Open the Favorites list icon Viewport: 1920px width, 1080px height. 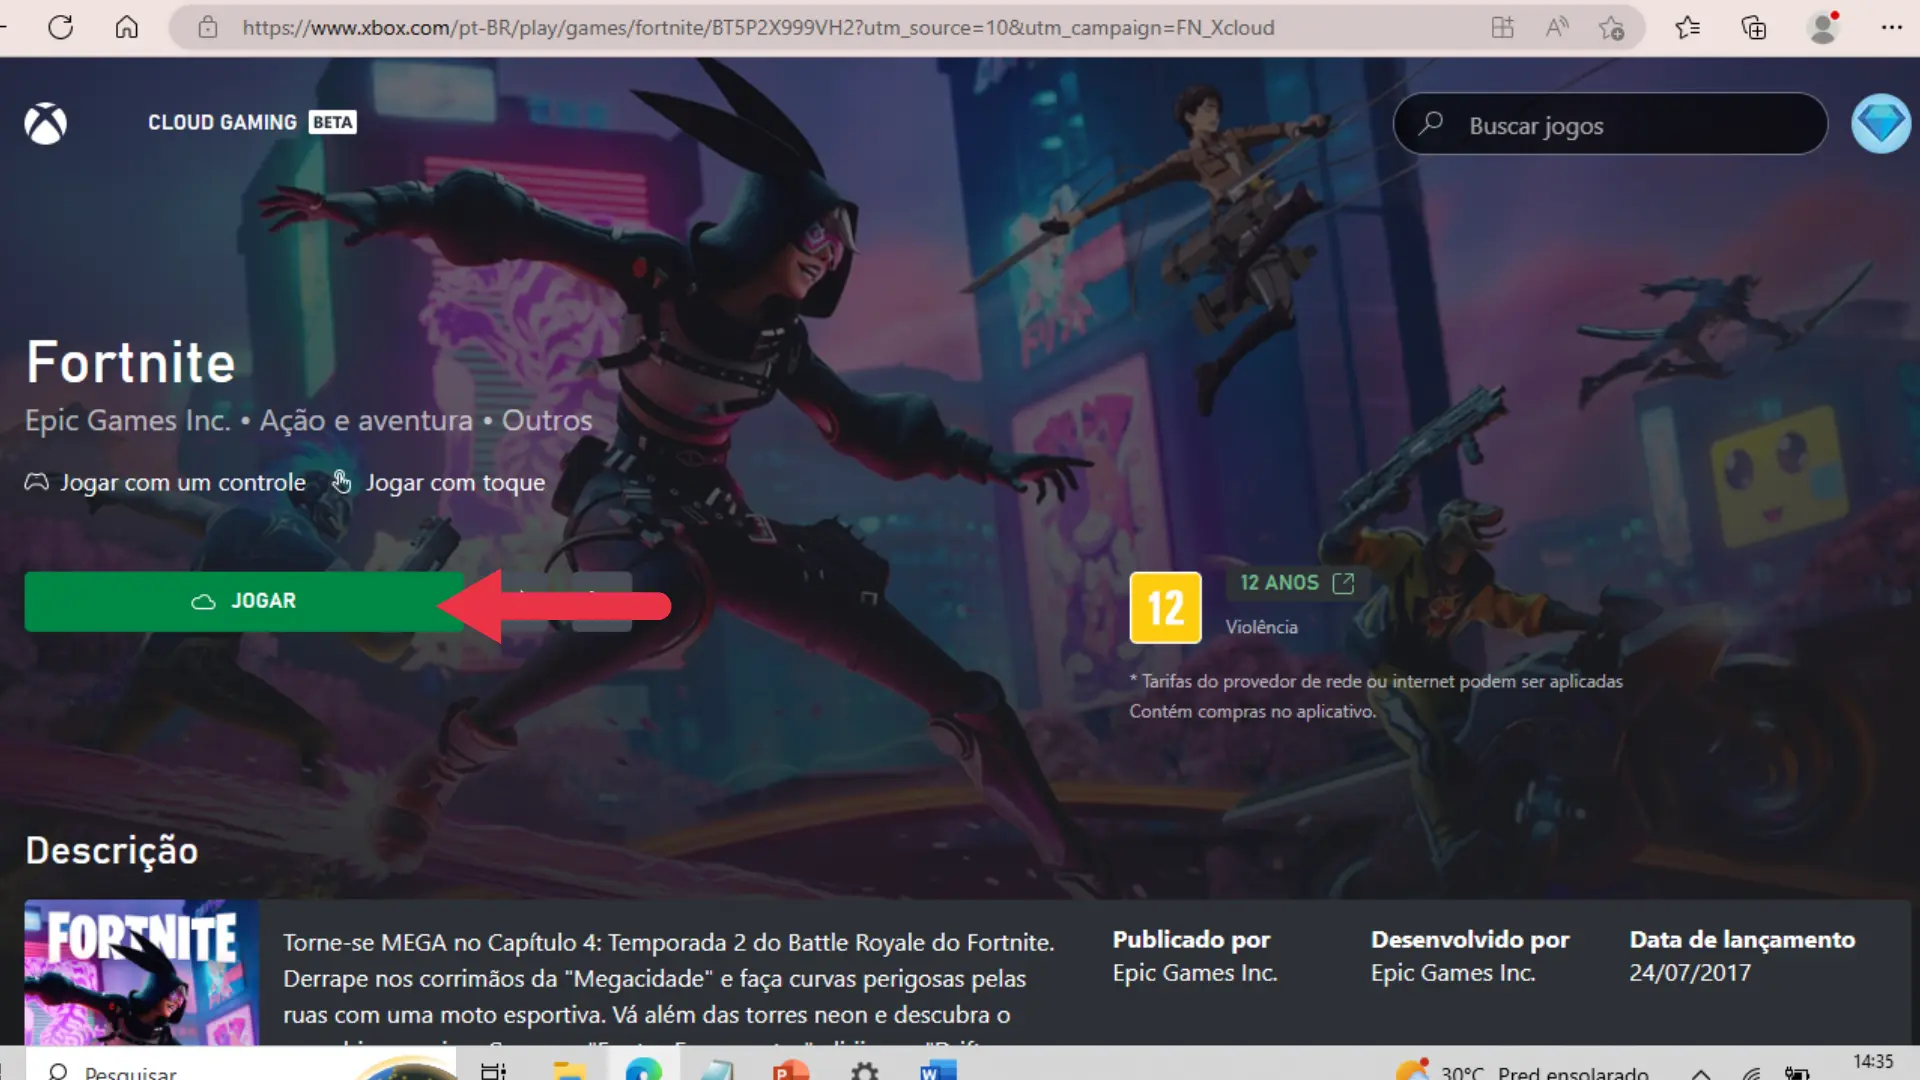click(1688, 27)
